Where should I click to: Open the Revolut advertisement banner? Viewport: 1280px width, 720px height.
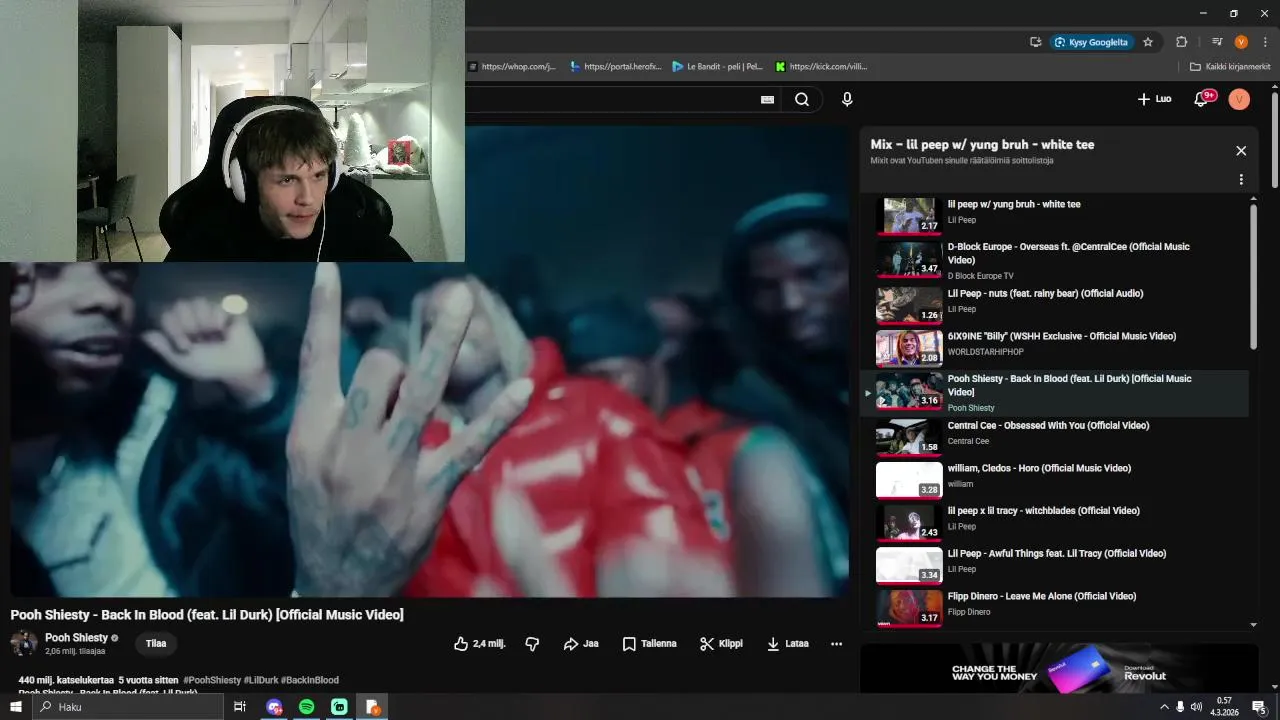(1059, 668)
